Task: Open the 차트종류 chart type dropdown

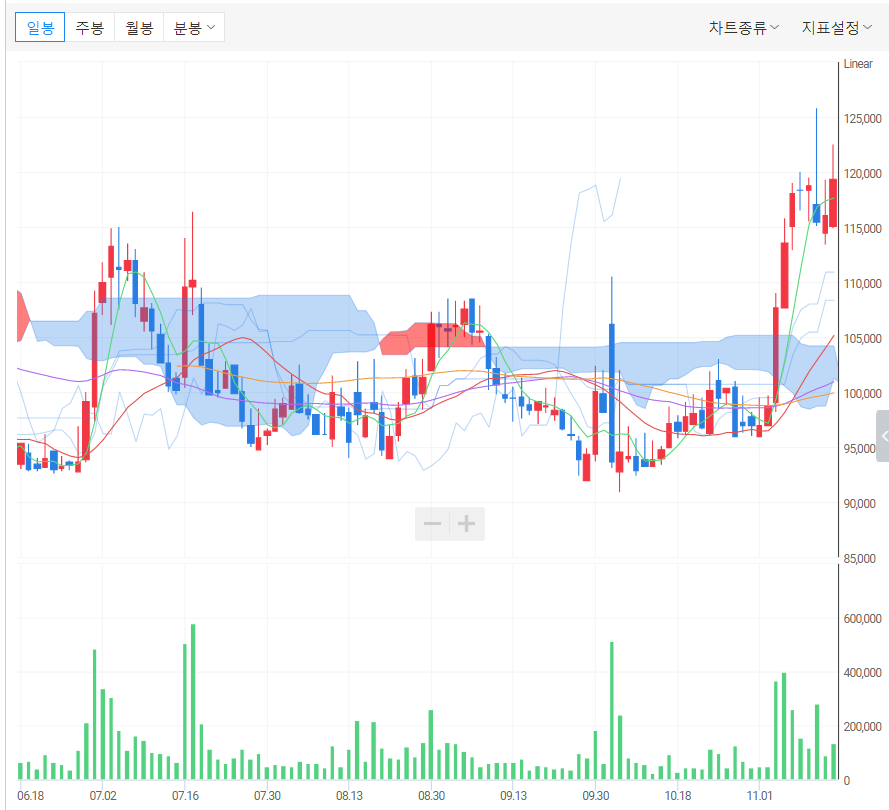Action: pyautogui.click(x=744, y=27)
